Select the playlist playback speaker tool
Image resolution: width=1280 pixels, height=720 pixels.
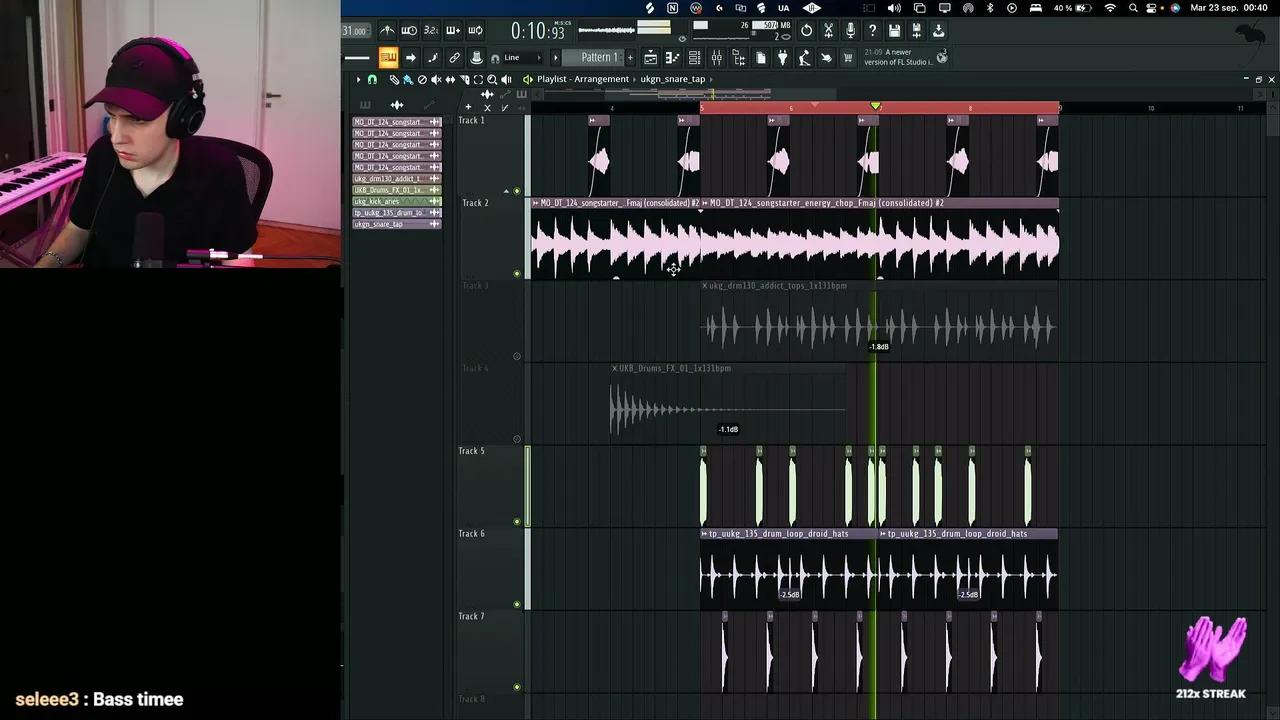click(506, 79)
